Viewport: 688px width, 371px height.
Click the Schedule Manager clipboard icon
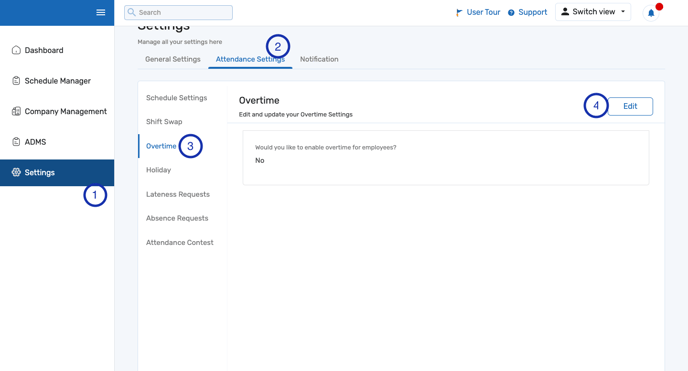tap(16, 81)
